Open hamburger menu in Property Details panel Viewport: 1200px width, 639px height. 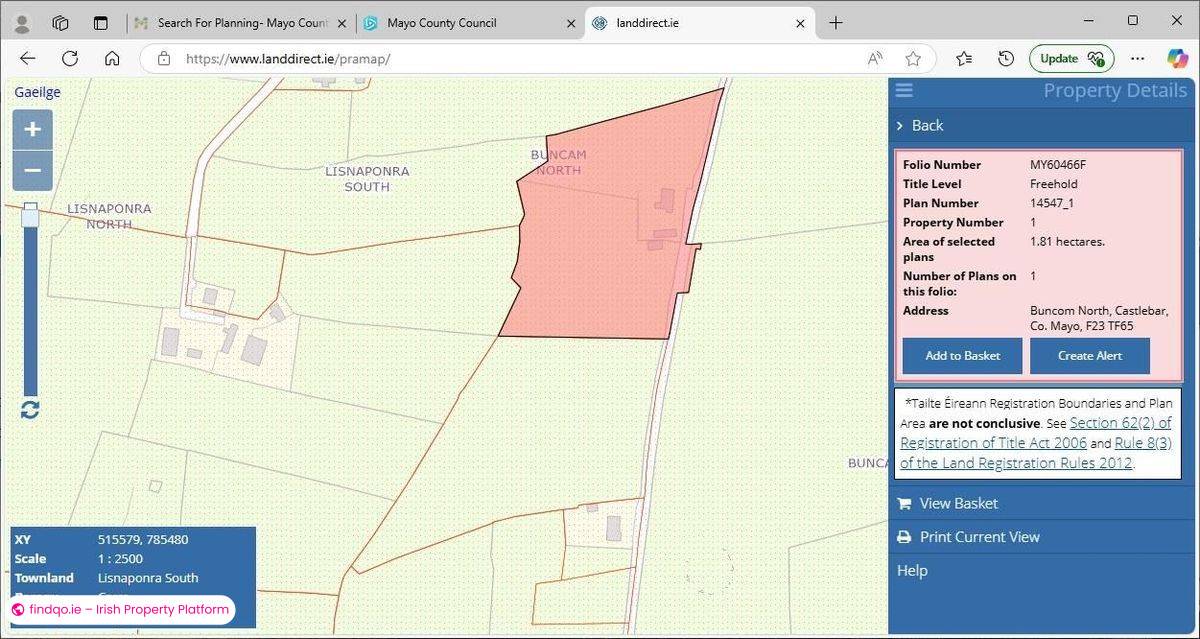point(904,91)
